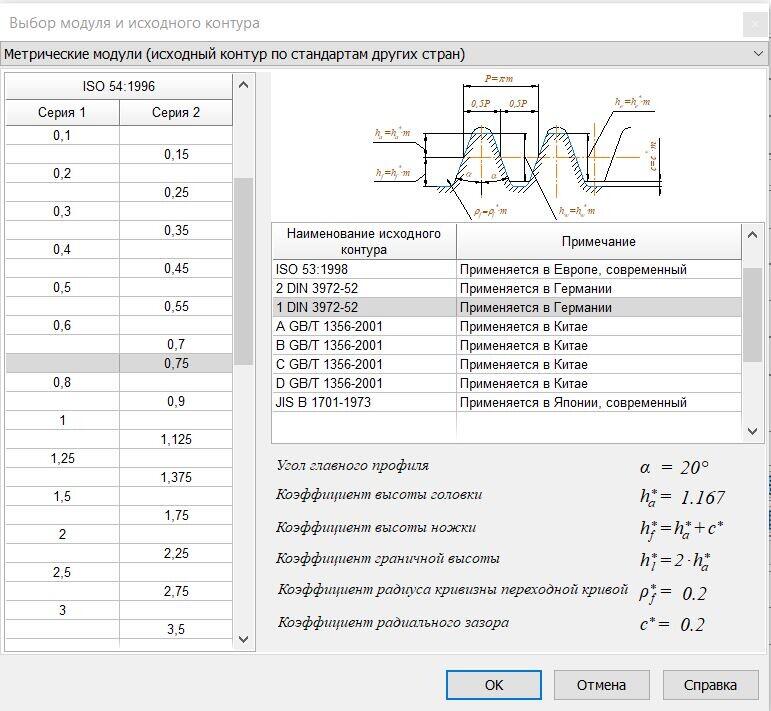Viewport: 771px width, 711px height.
Task: Click scroll-up arrow of module list
Action: pos(243,85)
